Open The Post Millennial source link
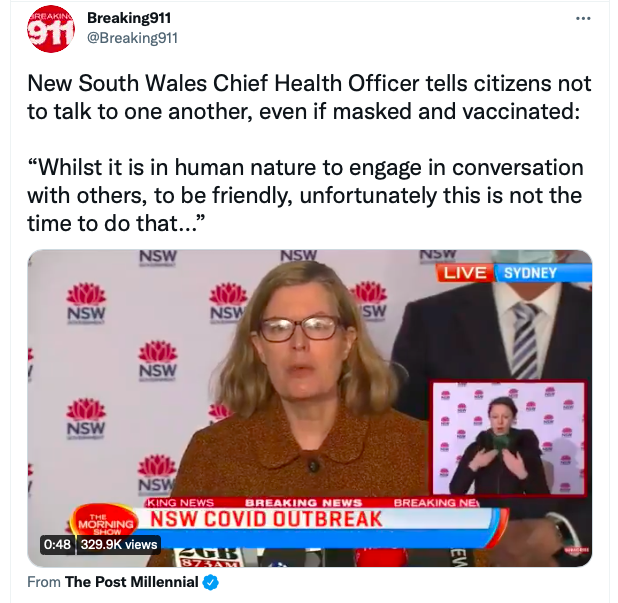 tap(132, 582)
